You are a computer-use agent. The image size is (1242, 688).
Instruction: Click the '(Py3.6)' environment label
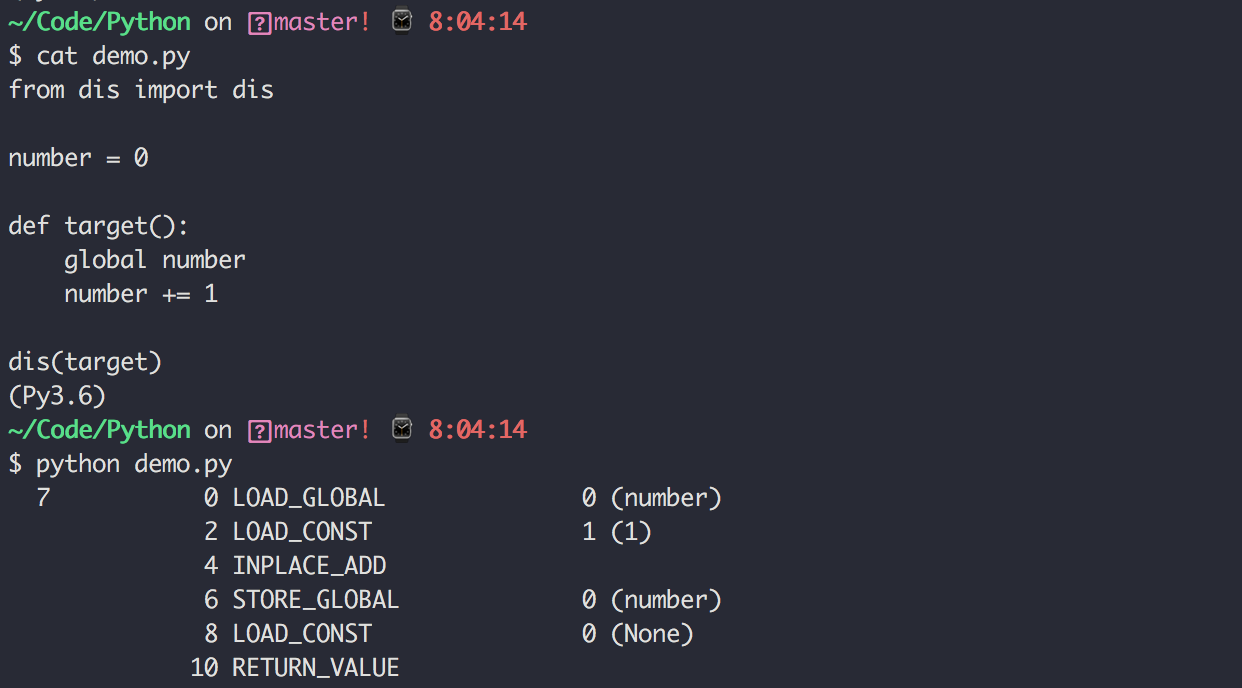click(57, 396)
